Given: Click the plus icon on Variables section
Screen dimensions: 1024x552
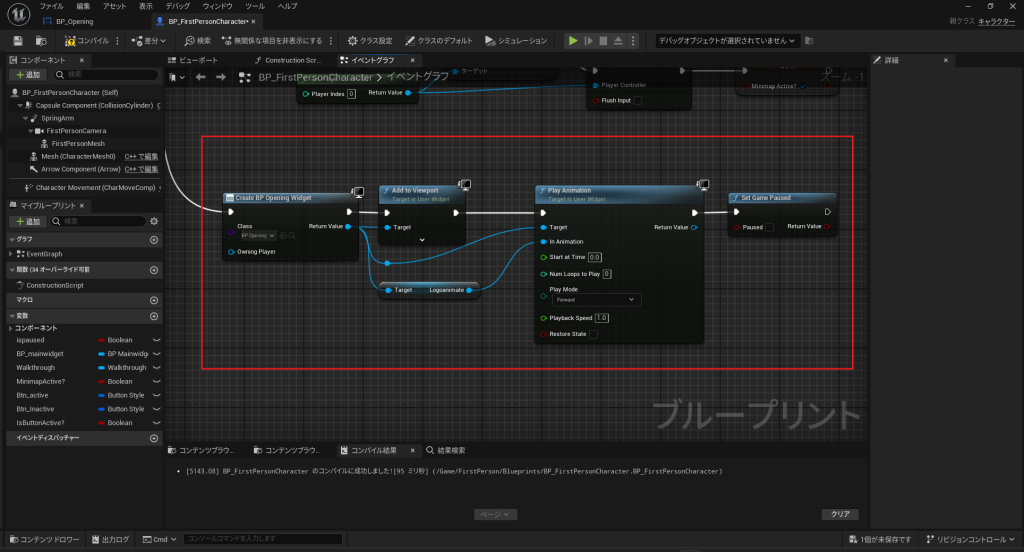Looking at the screenshot, I should coord(154,316).
